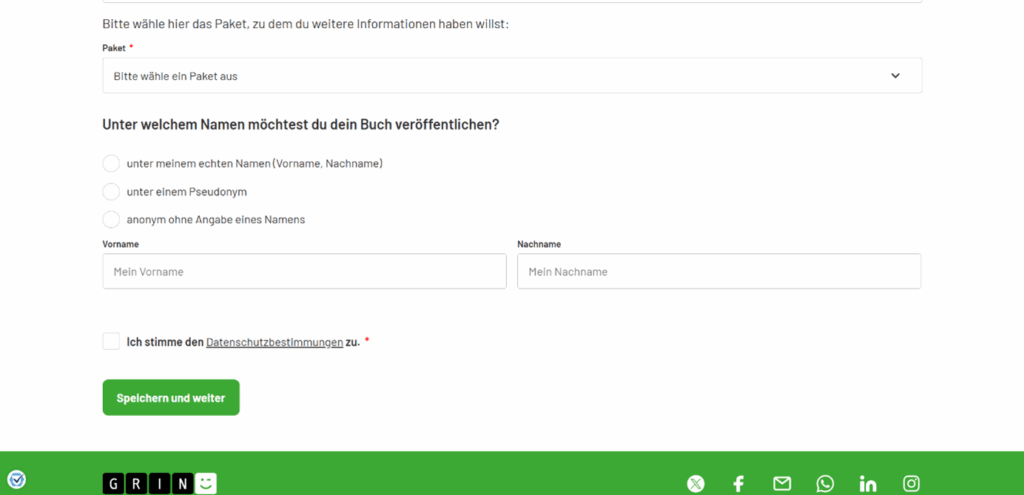Open the X (Twitter) social icon
1024x495 pixels.
tap(696, 484)
